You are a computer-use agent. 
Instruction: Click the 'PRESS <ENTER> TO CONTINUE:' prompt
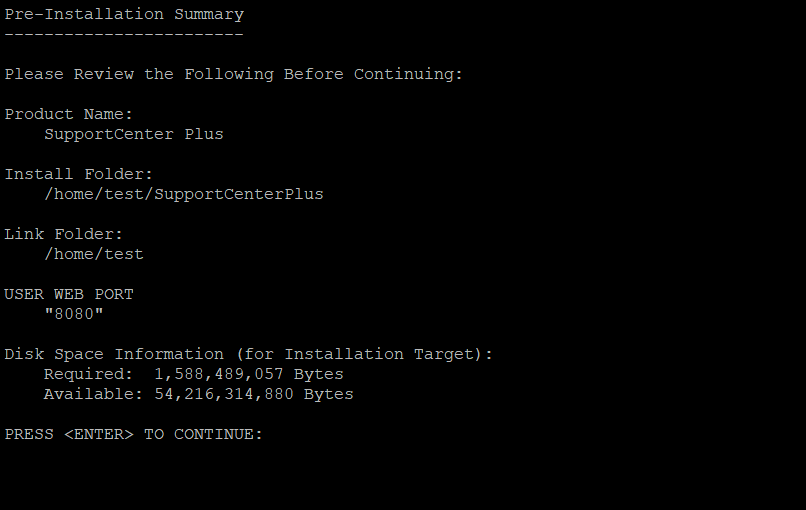[x=134, y=434]
